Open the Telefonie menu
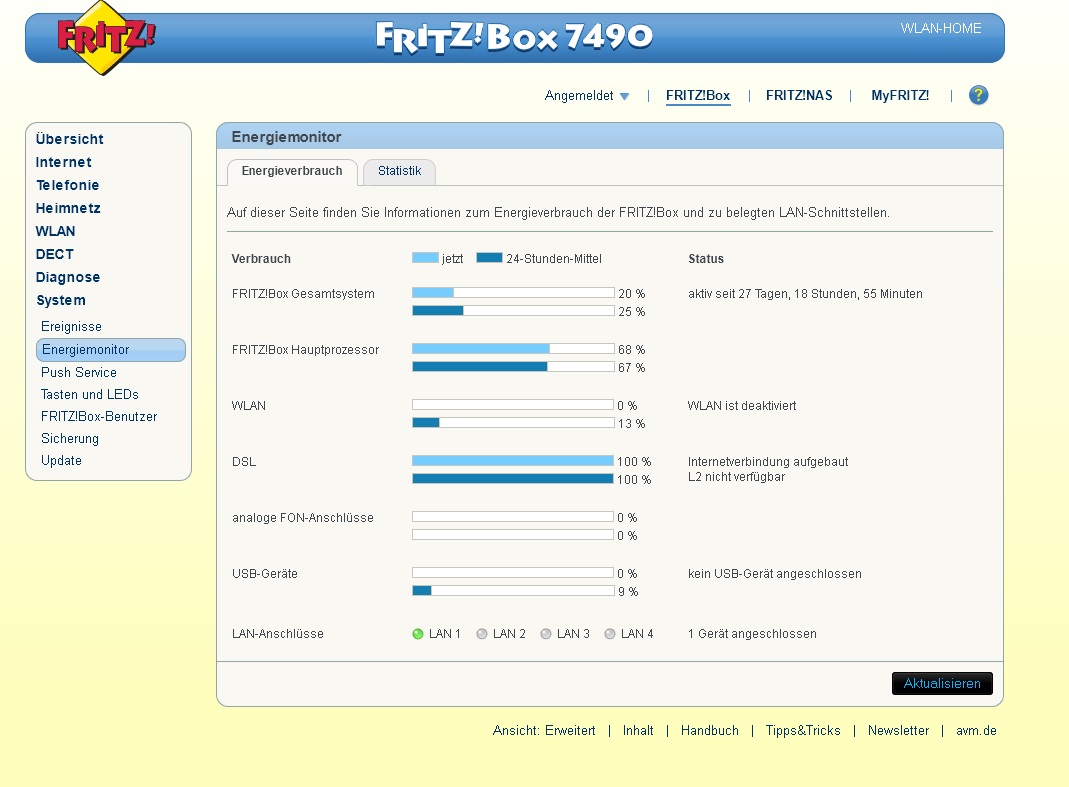The image size is (1069, 787). (67, 185)
